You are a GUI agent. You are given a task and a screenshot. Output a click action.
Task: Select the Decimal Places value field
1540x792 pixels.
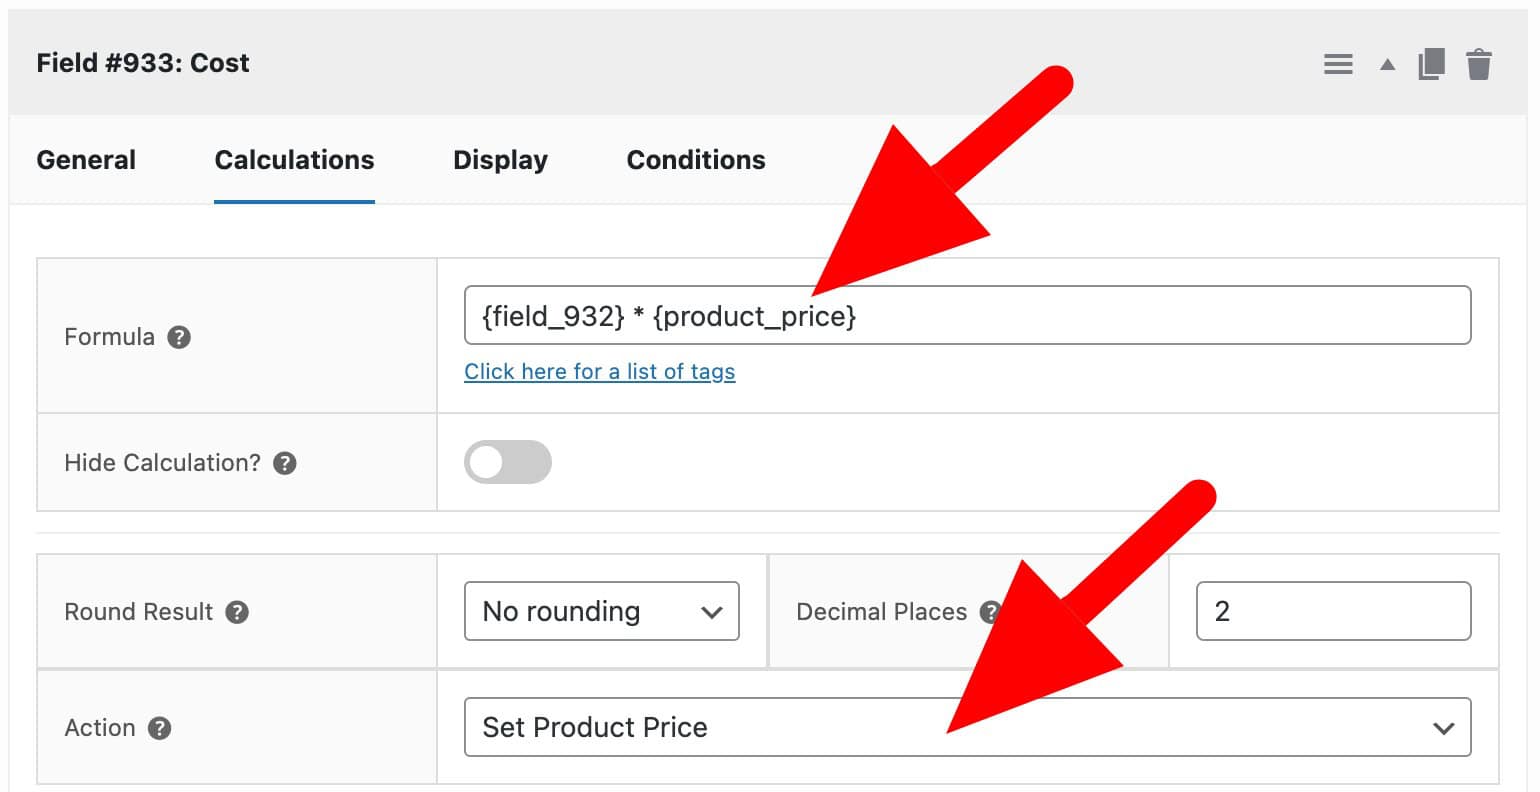1333,611
